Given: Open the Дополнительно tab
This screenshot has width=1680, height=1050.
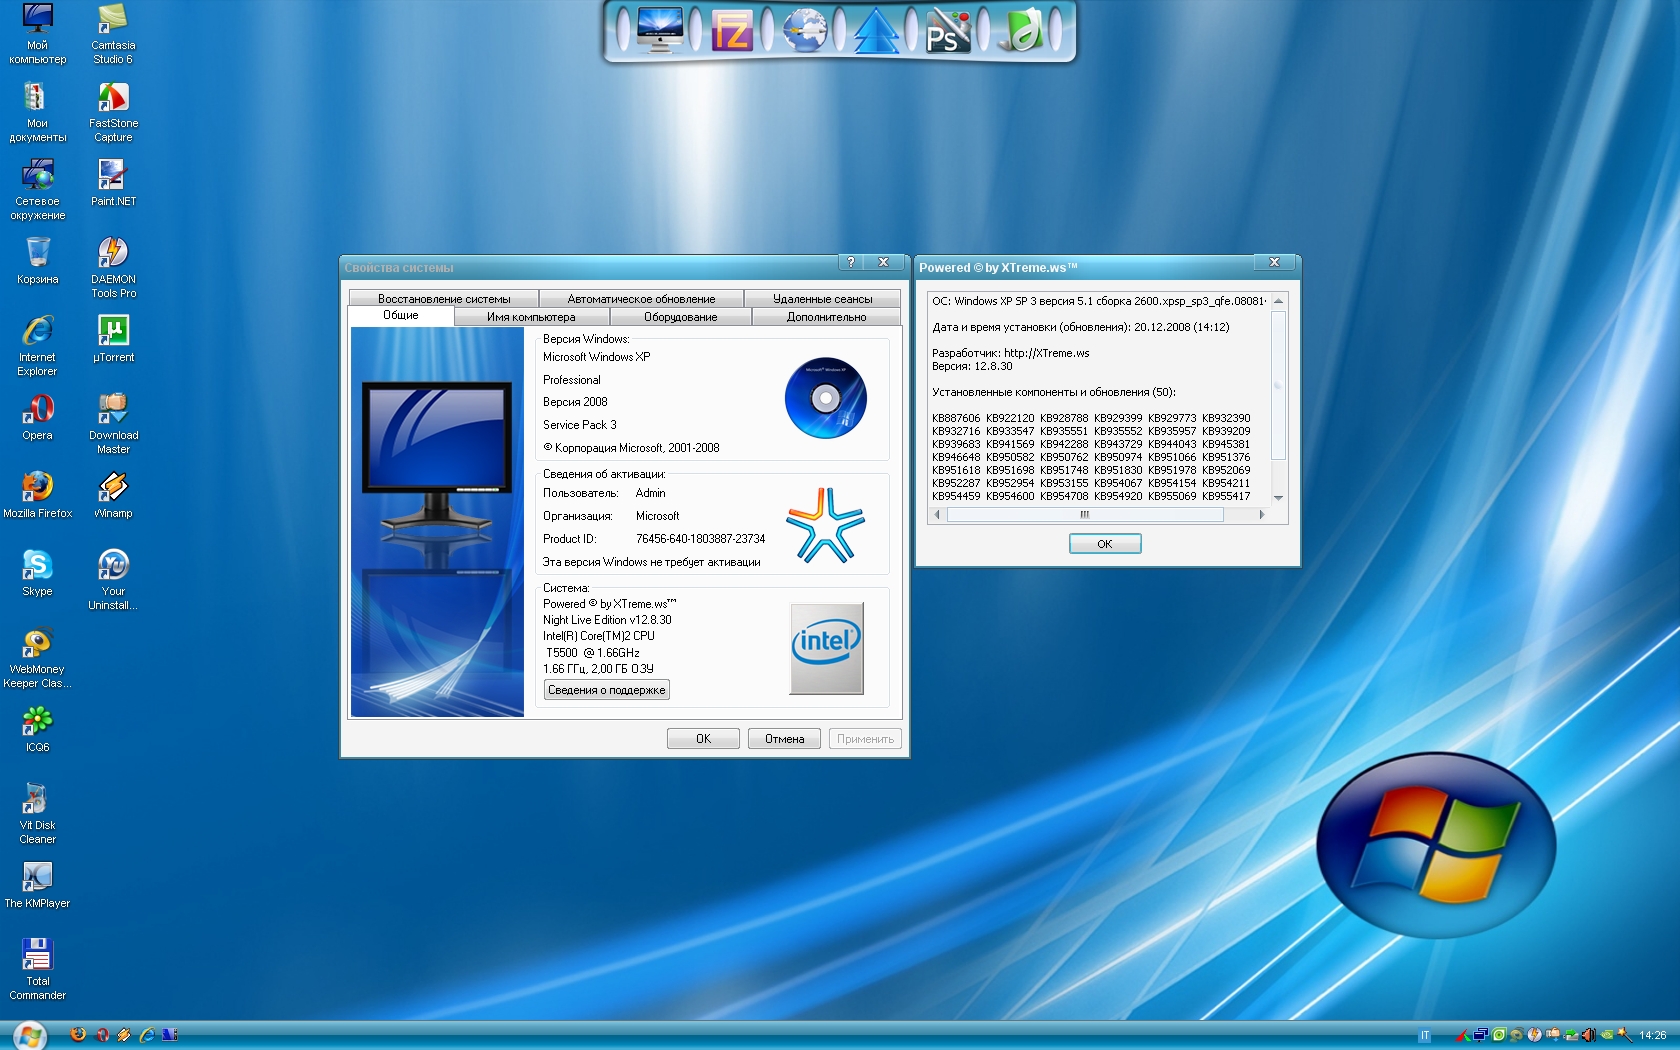Looking at the screenshot, I should tap(826, 317).
